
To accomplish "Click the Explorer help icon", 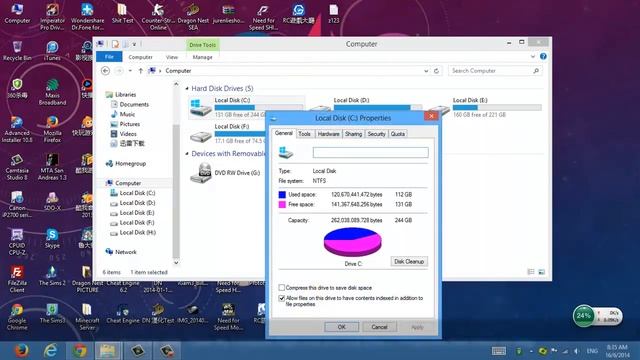I will (543, 56).
